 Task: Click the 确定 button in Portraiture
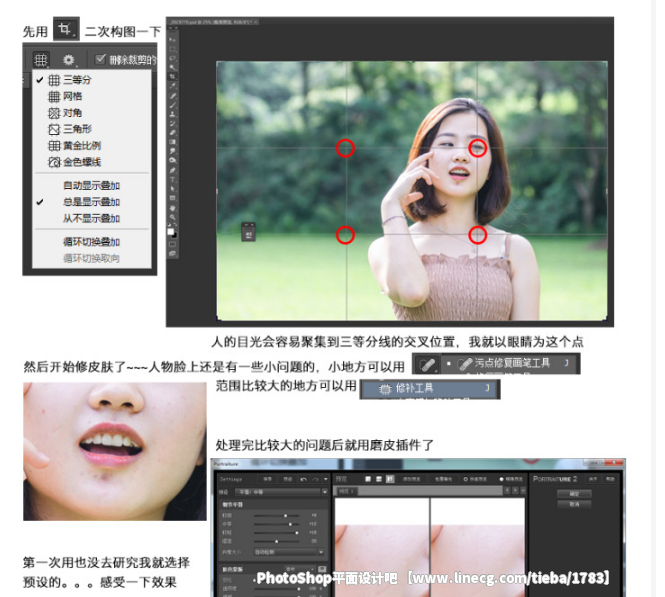[x=574, y=494]
